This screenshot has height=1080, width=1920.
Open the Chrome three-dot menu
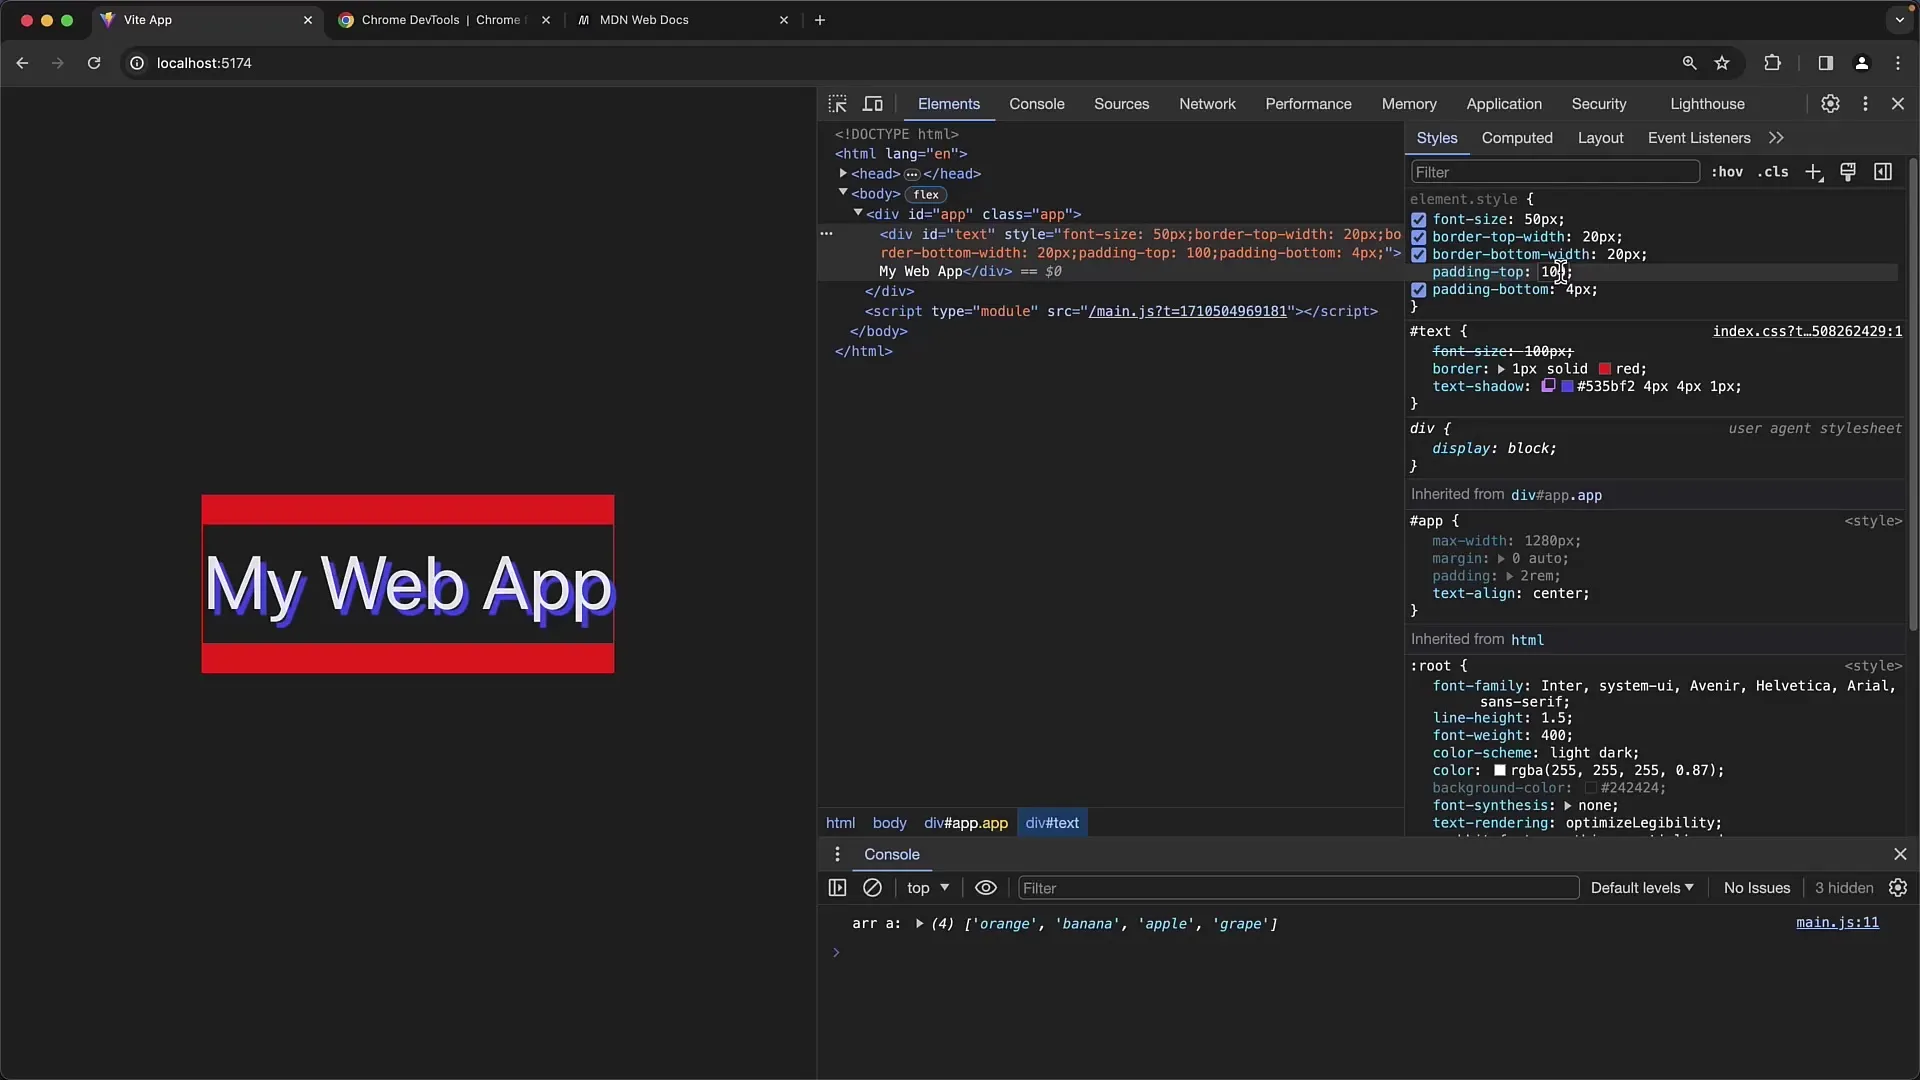(x=1898, y=63)
